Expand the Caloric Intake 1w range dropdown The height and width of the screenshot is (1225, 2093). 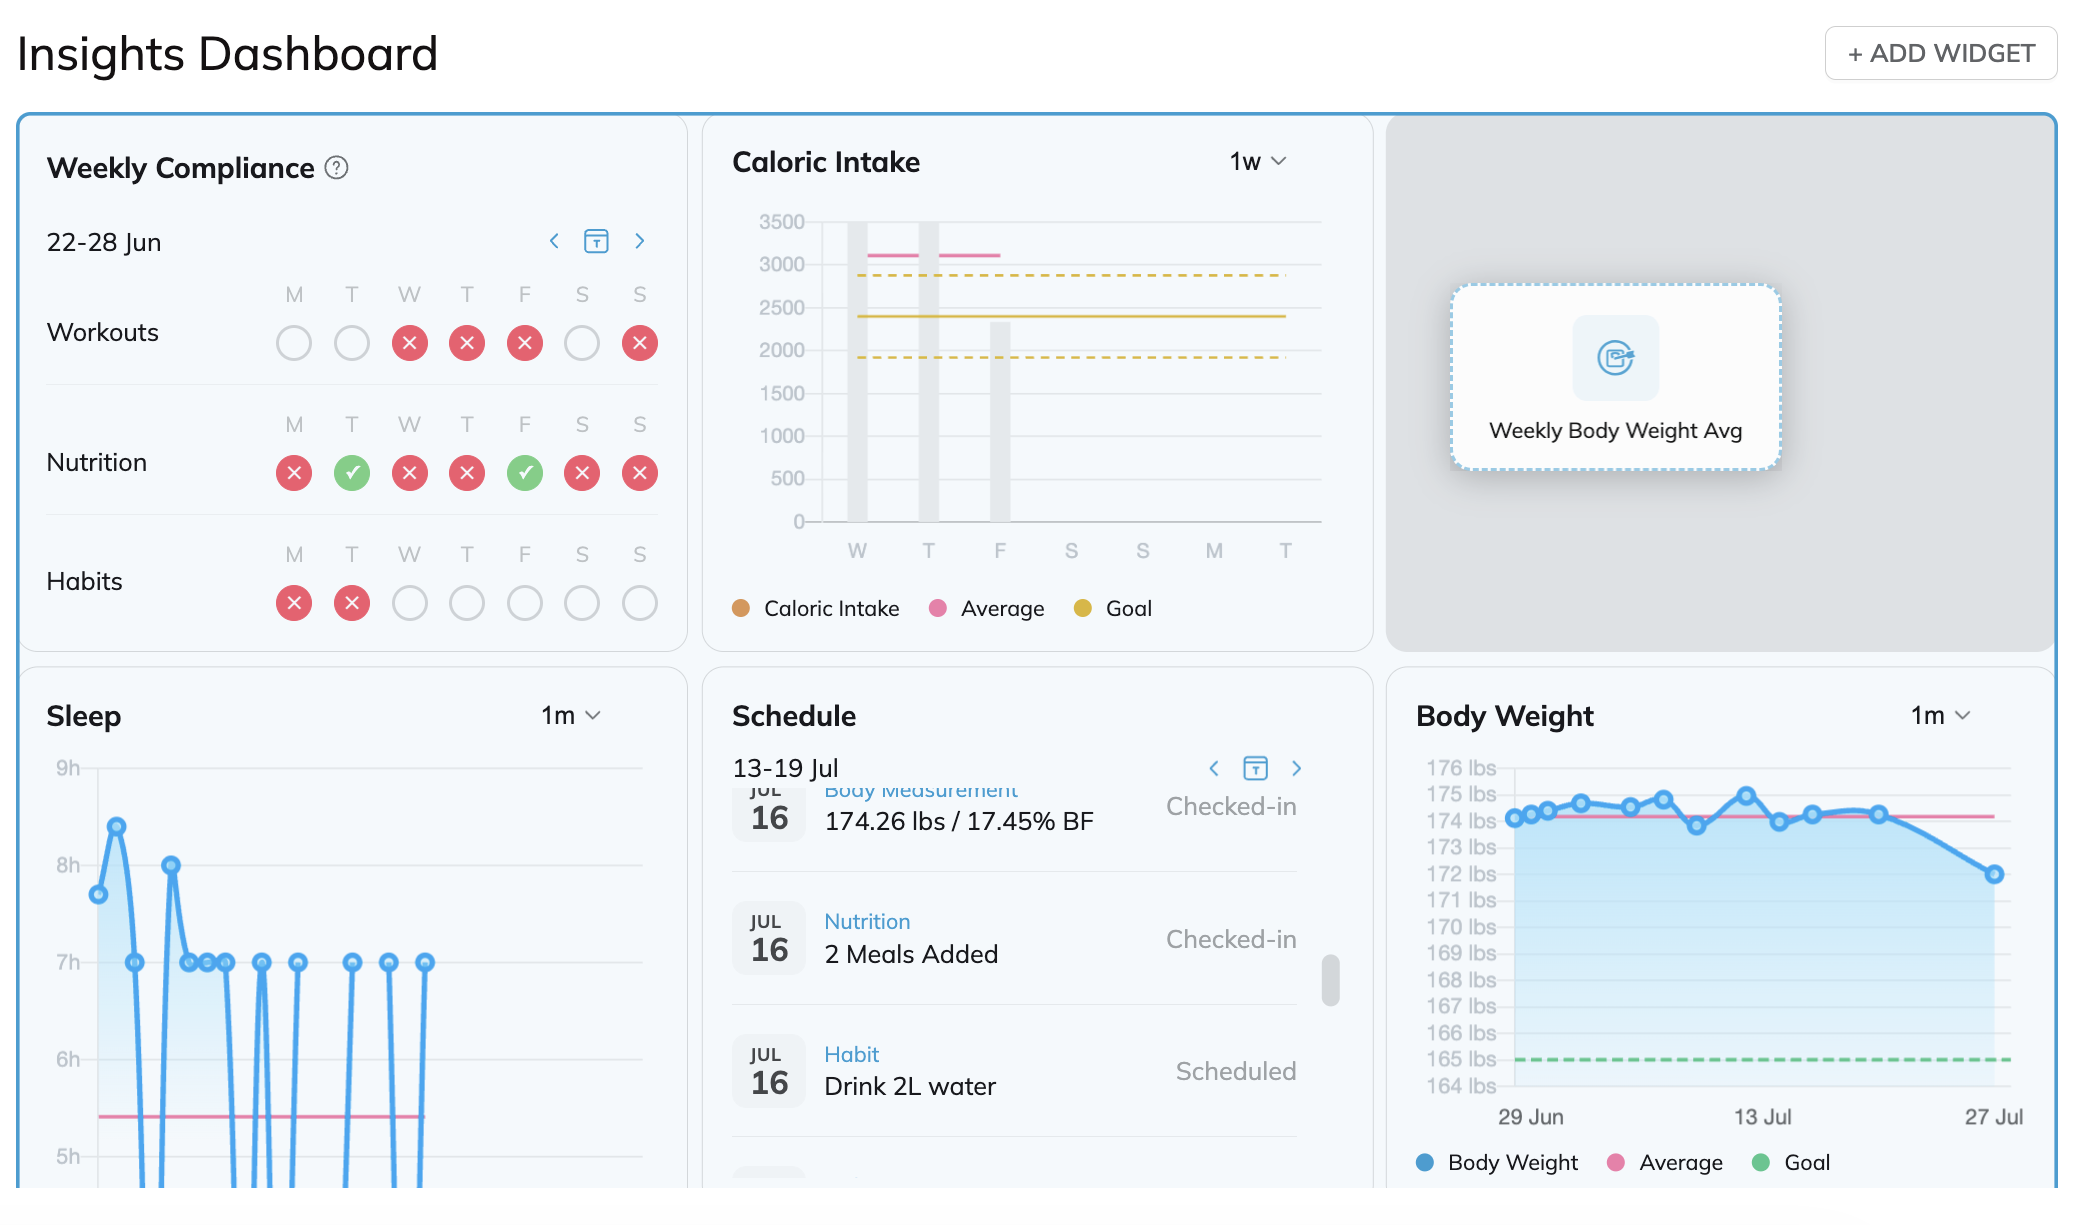tap(1258, 161)
